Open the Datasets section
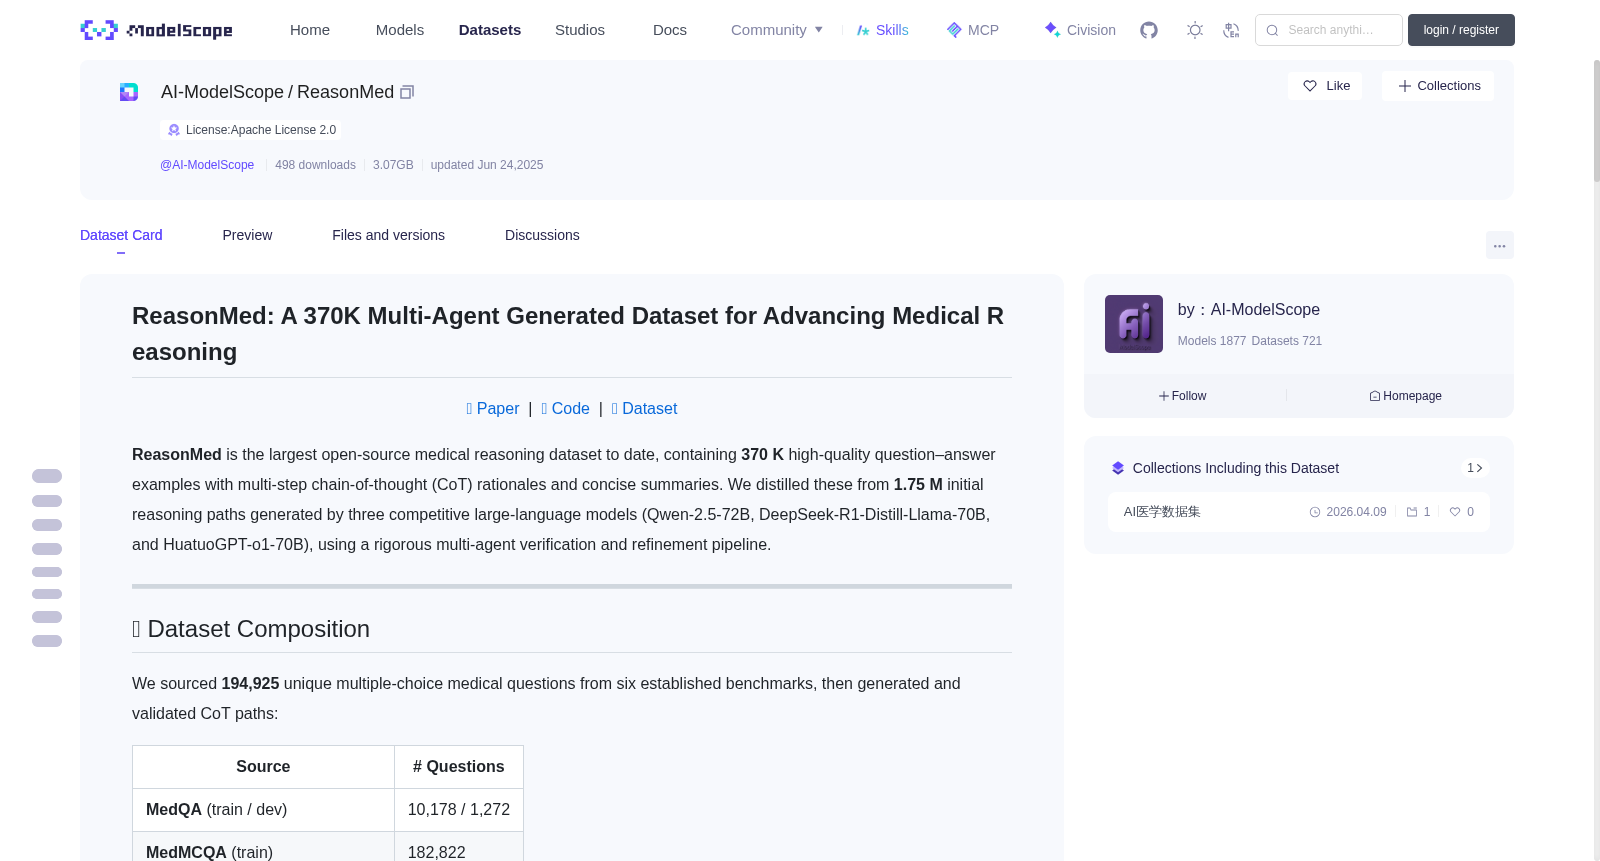The width and height of the screenshot is (1600, 861). [490, 30]
